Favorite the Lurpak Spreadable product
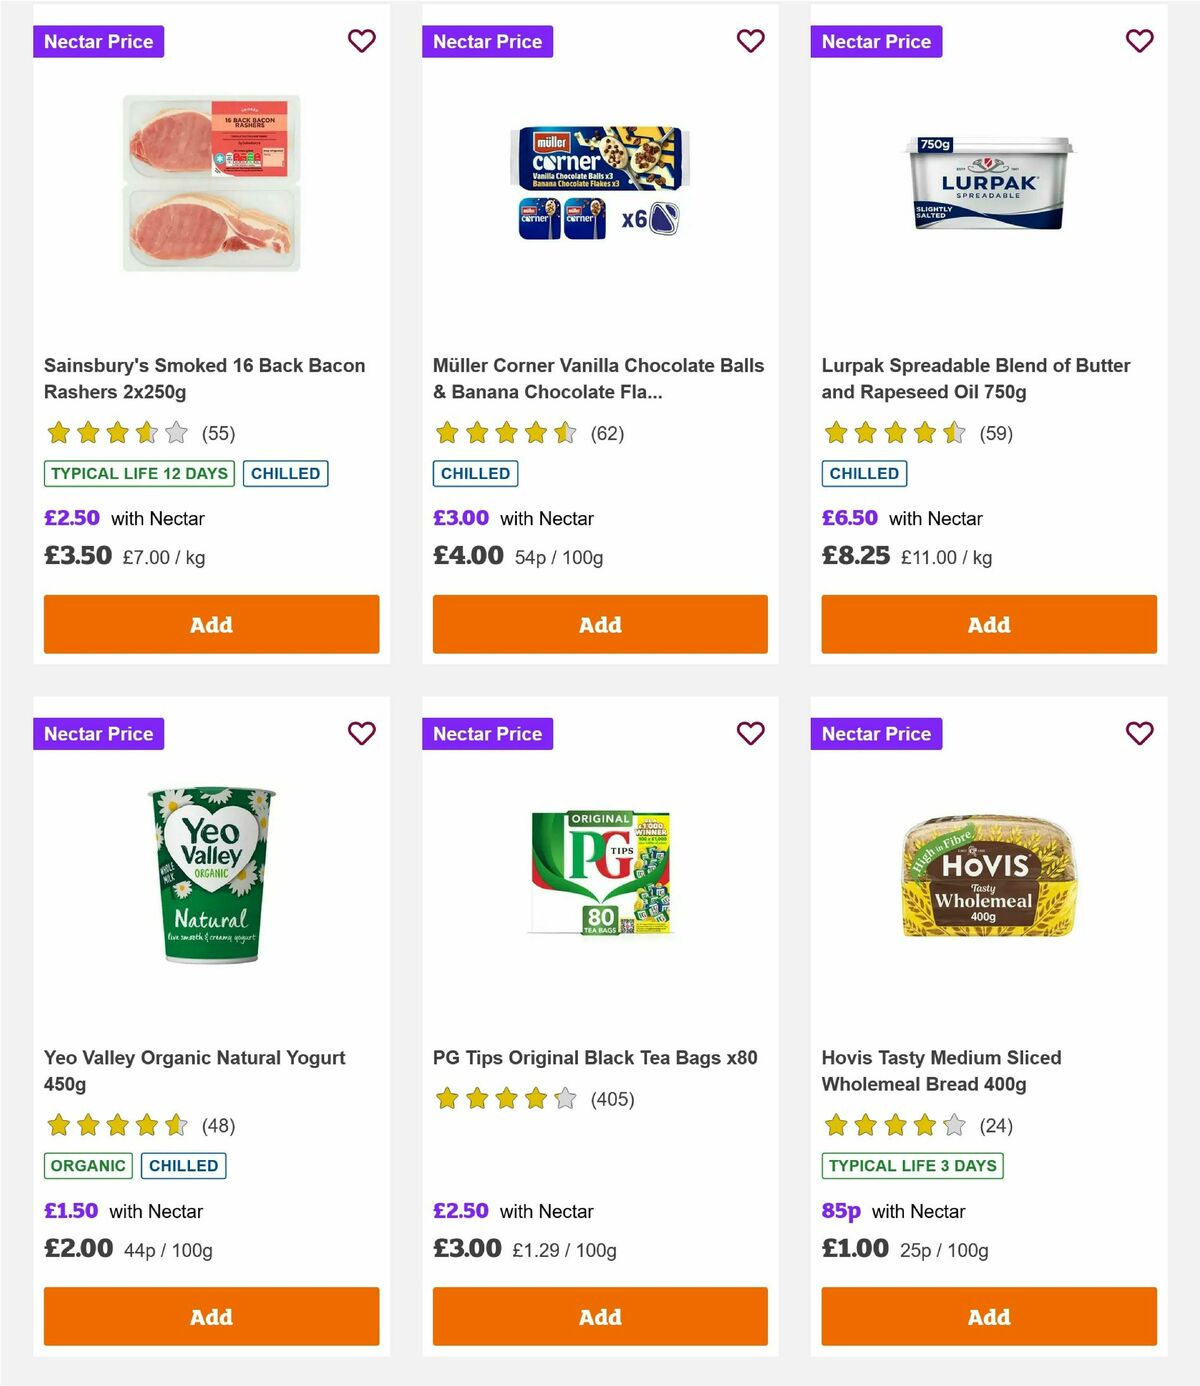 click(x=1139, y=41)
